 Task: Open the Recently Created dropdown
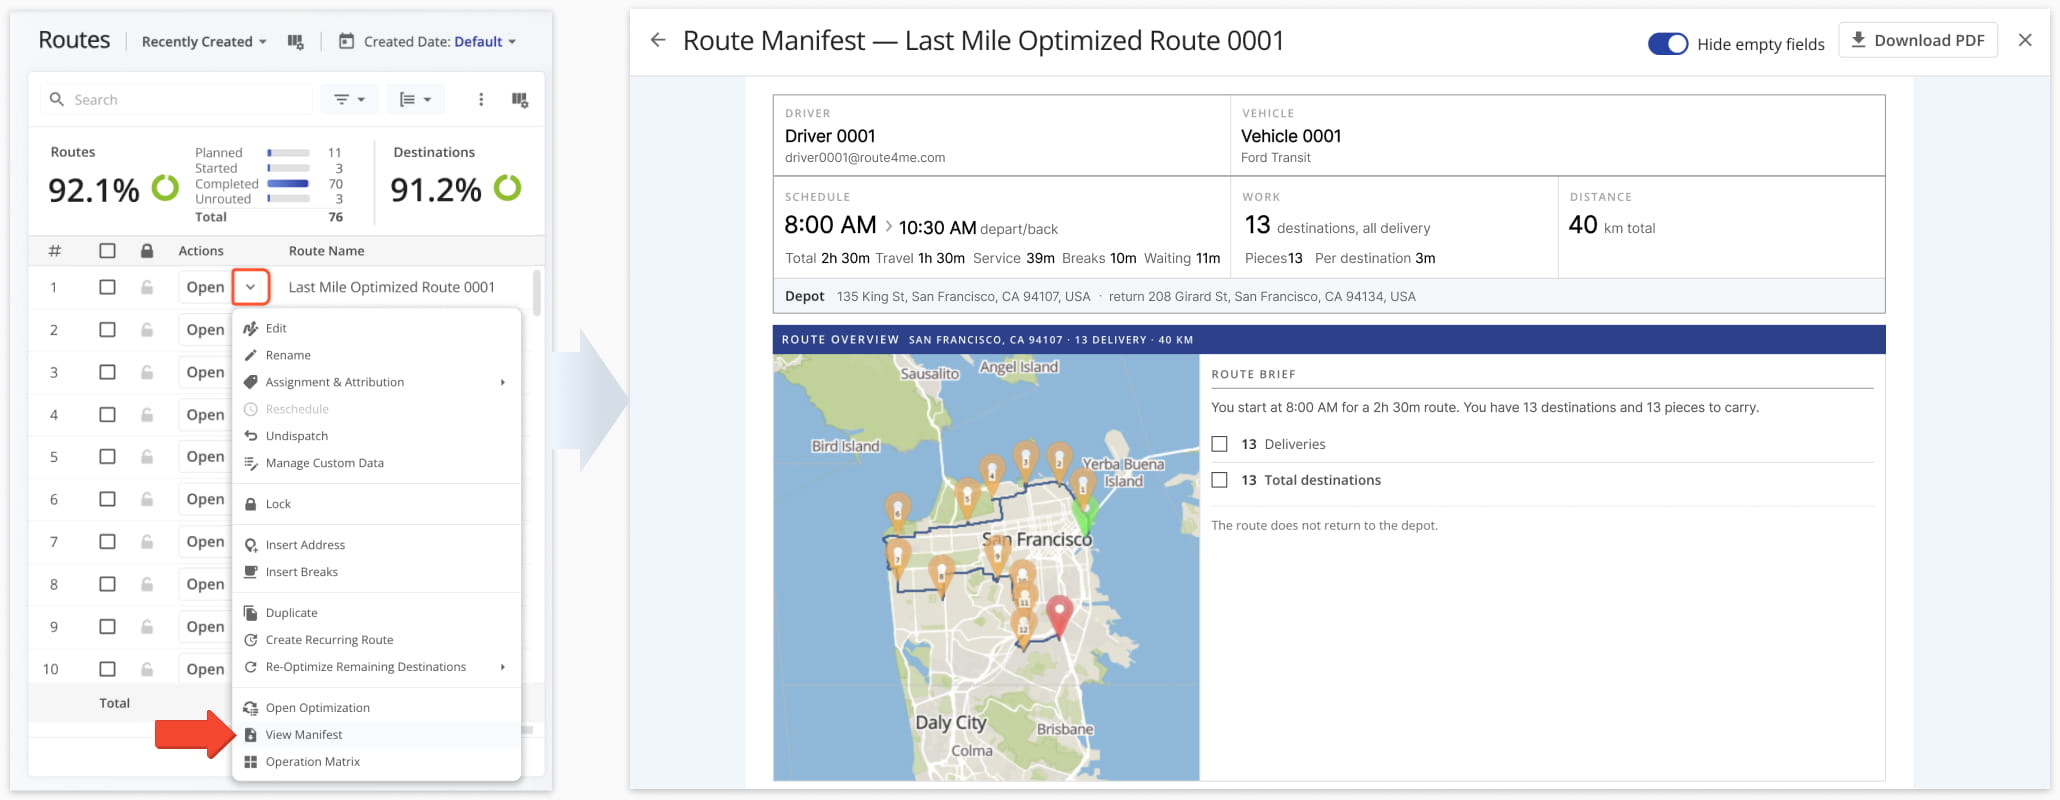pyautogui.click(x=204, y=41)
